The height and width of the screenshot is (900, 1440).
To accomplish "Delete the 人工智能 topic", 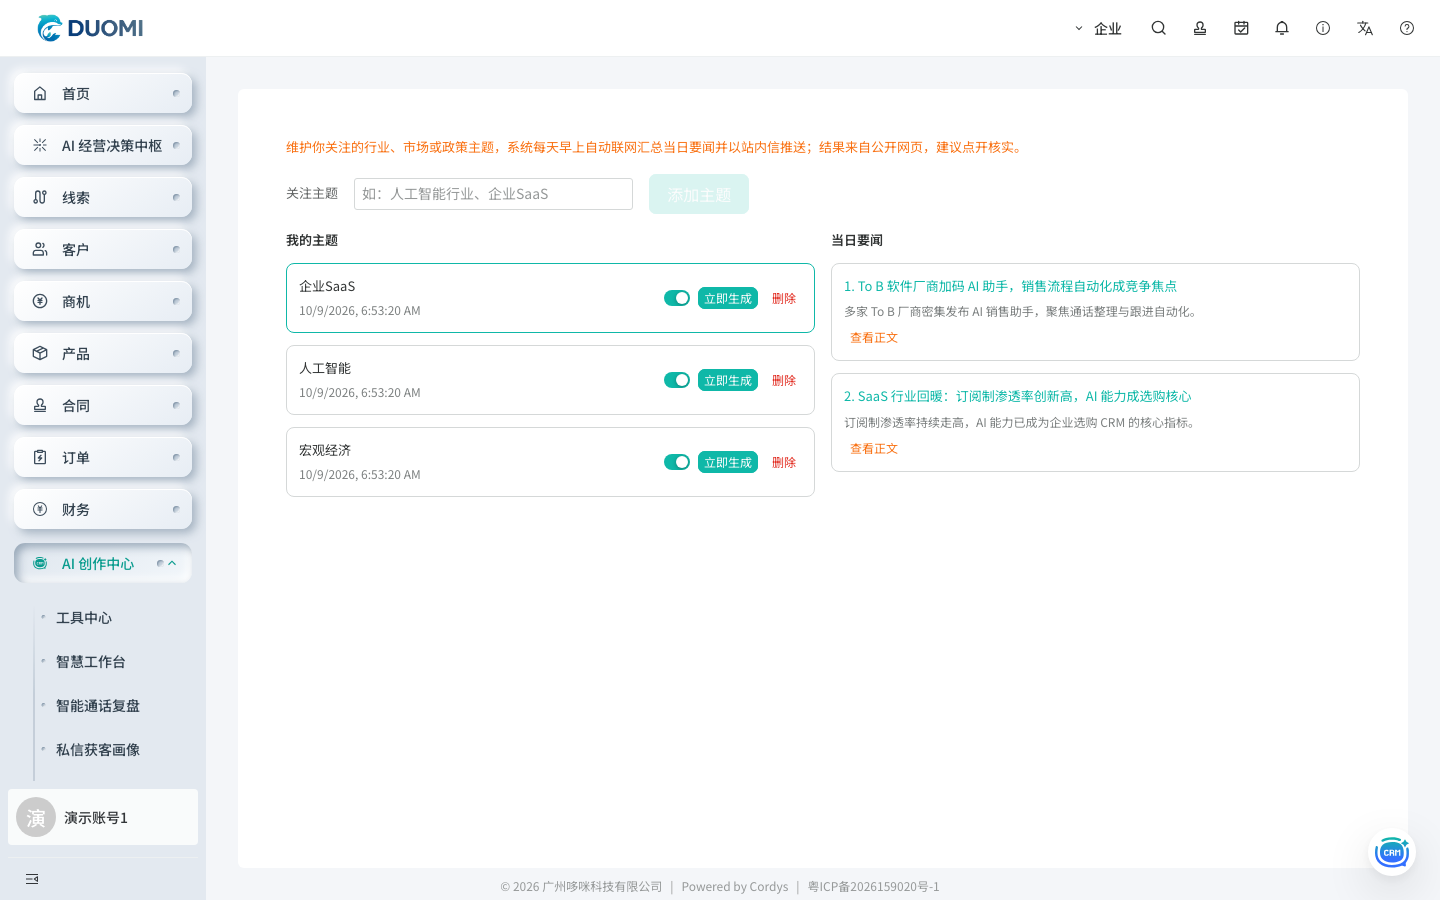I will (784, 380).
